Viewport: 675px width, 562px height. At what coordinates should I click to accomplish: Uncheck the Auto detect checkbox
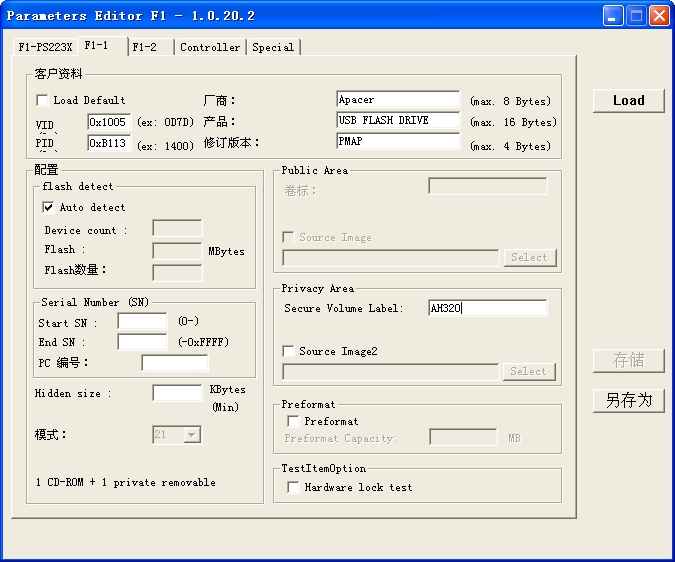click(x=48, y=207)
